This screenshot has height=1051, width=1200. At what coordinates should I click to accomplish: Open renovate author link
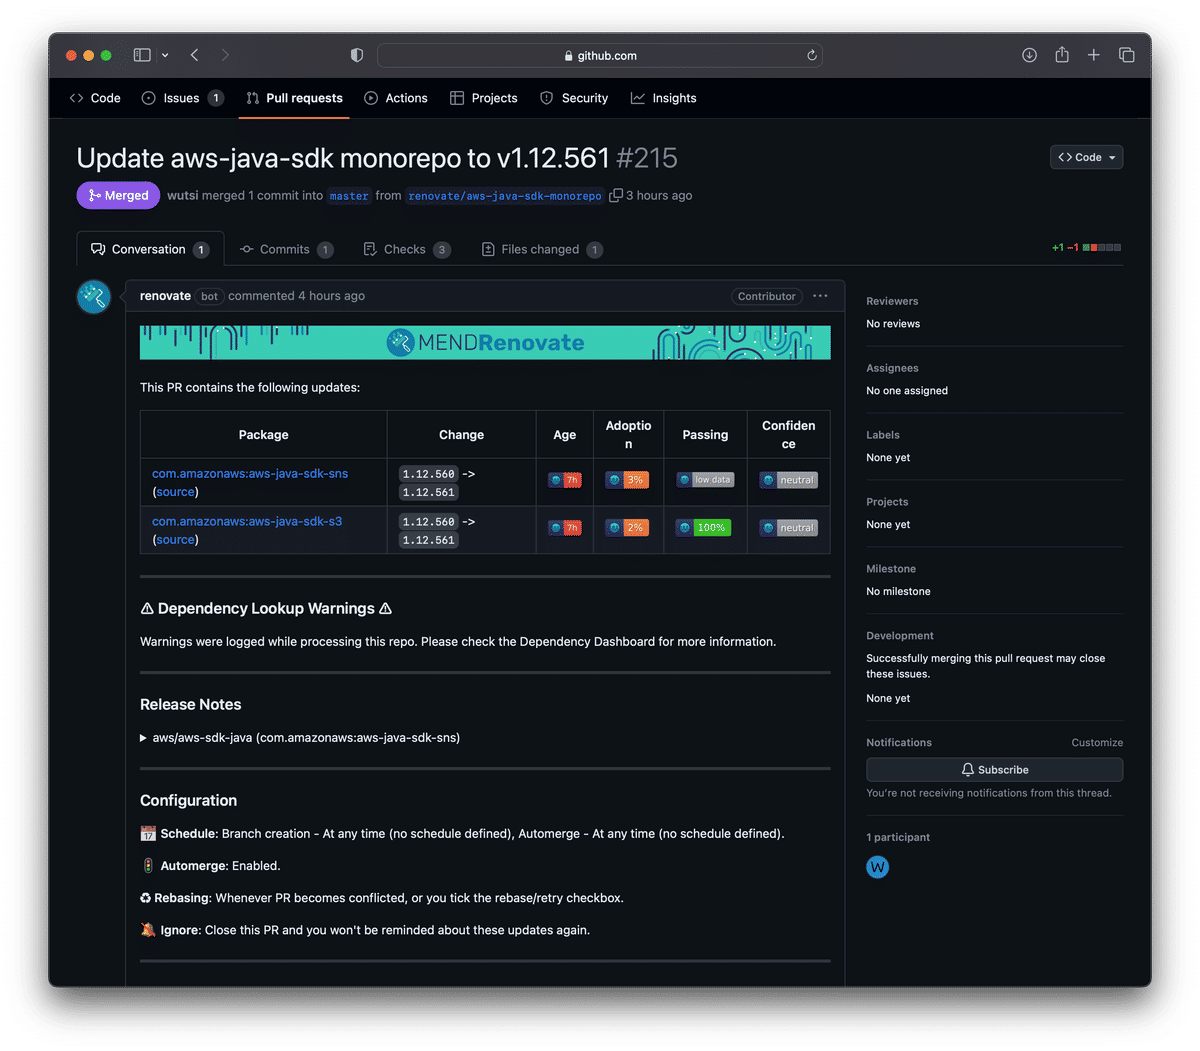click(x=165, y=296)
